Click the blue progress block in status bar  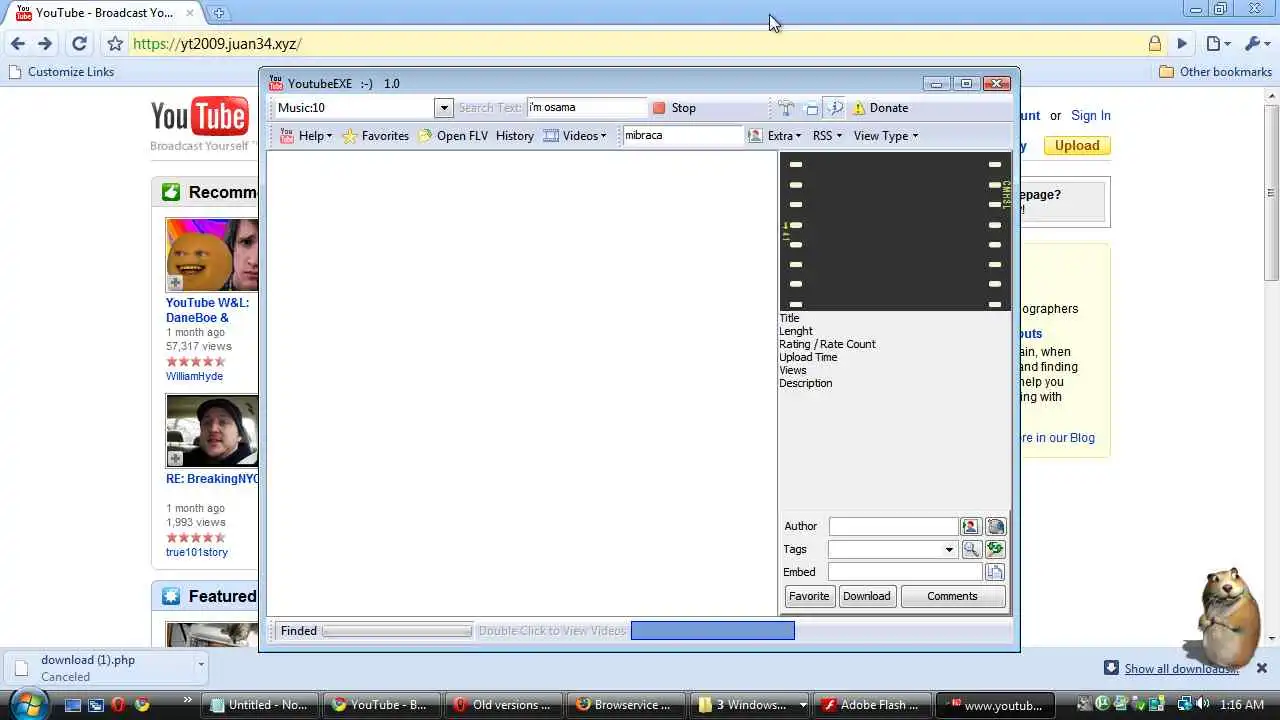pos(713,630)
